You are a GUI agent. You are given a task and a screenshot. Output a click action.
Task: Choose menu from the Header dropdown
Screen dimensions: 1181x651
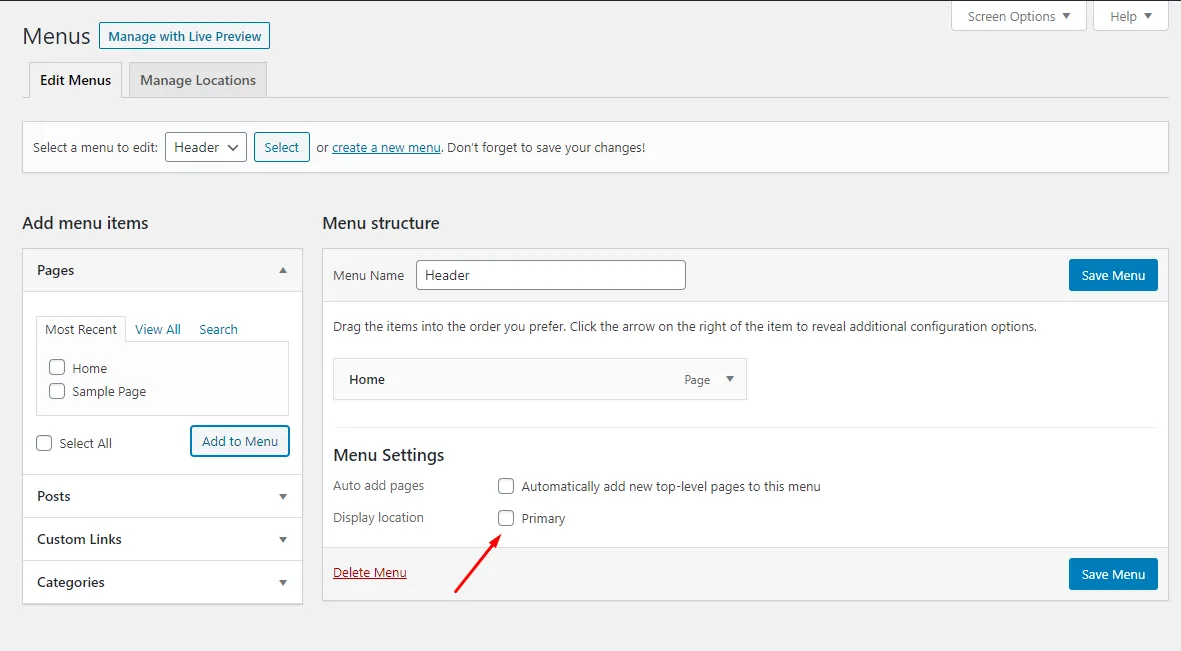[x=205, y=147]
